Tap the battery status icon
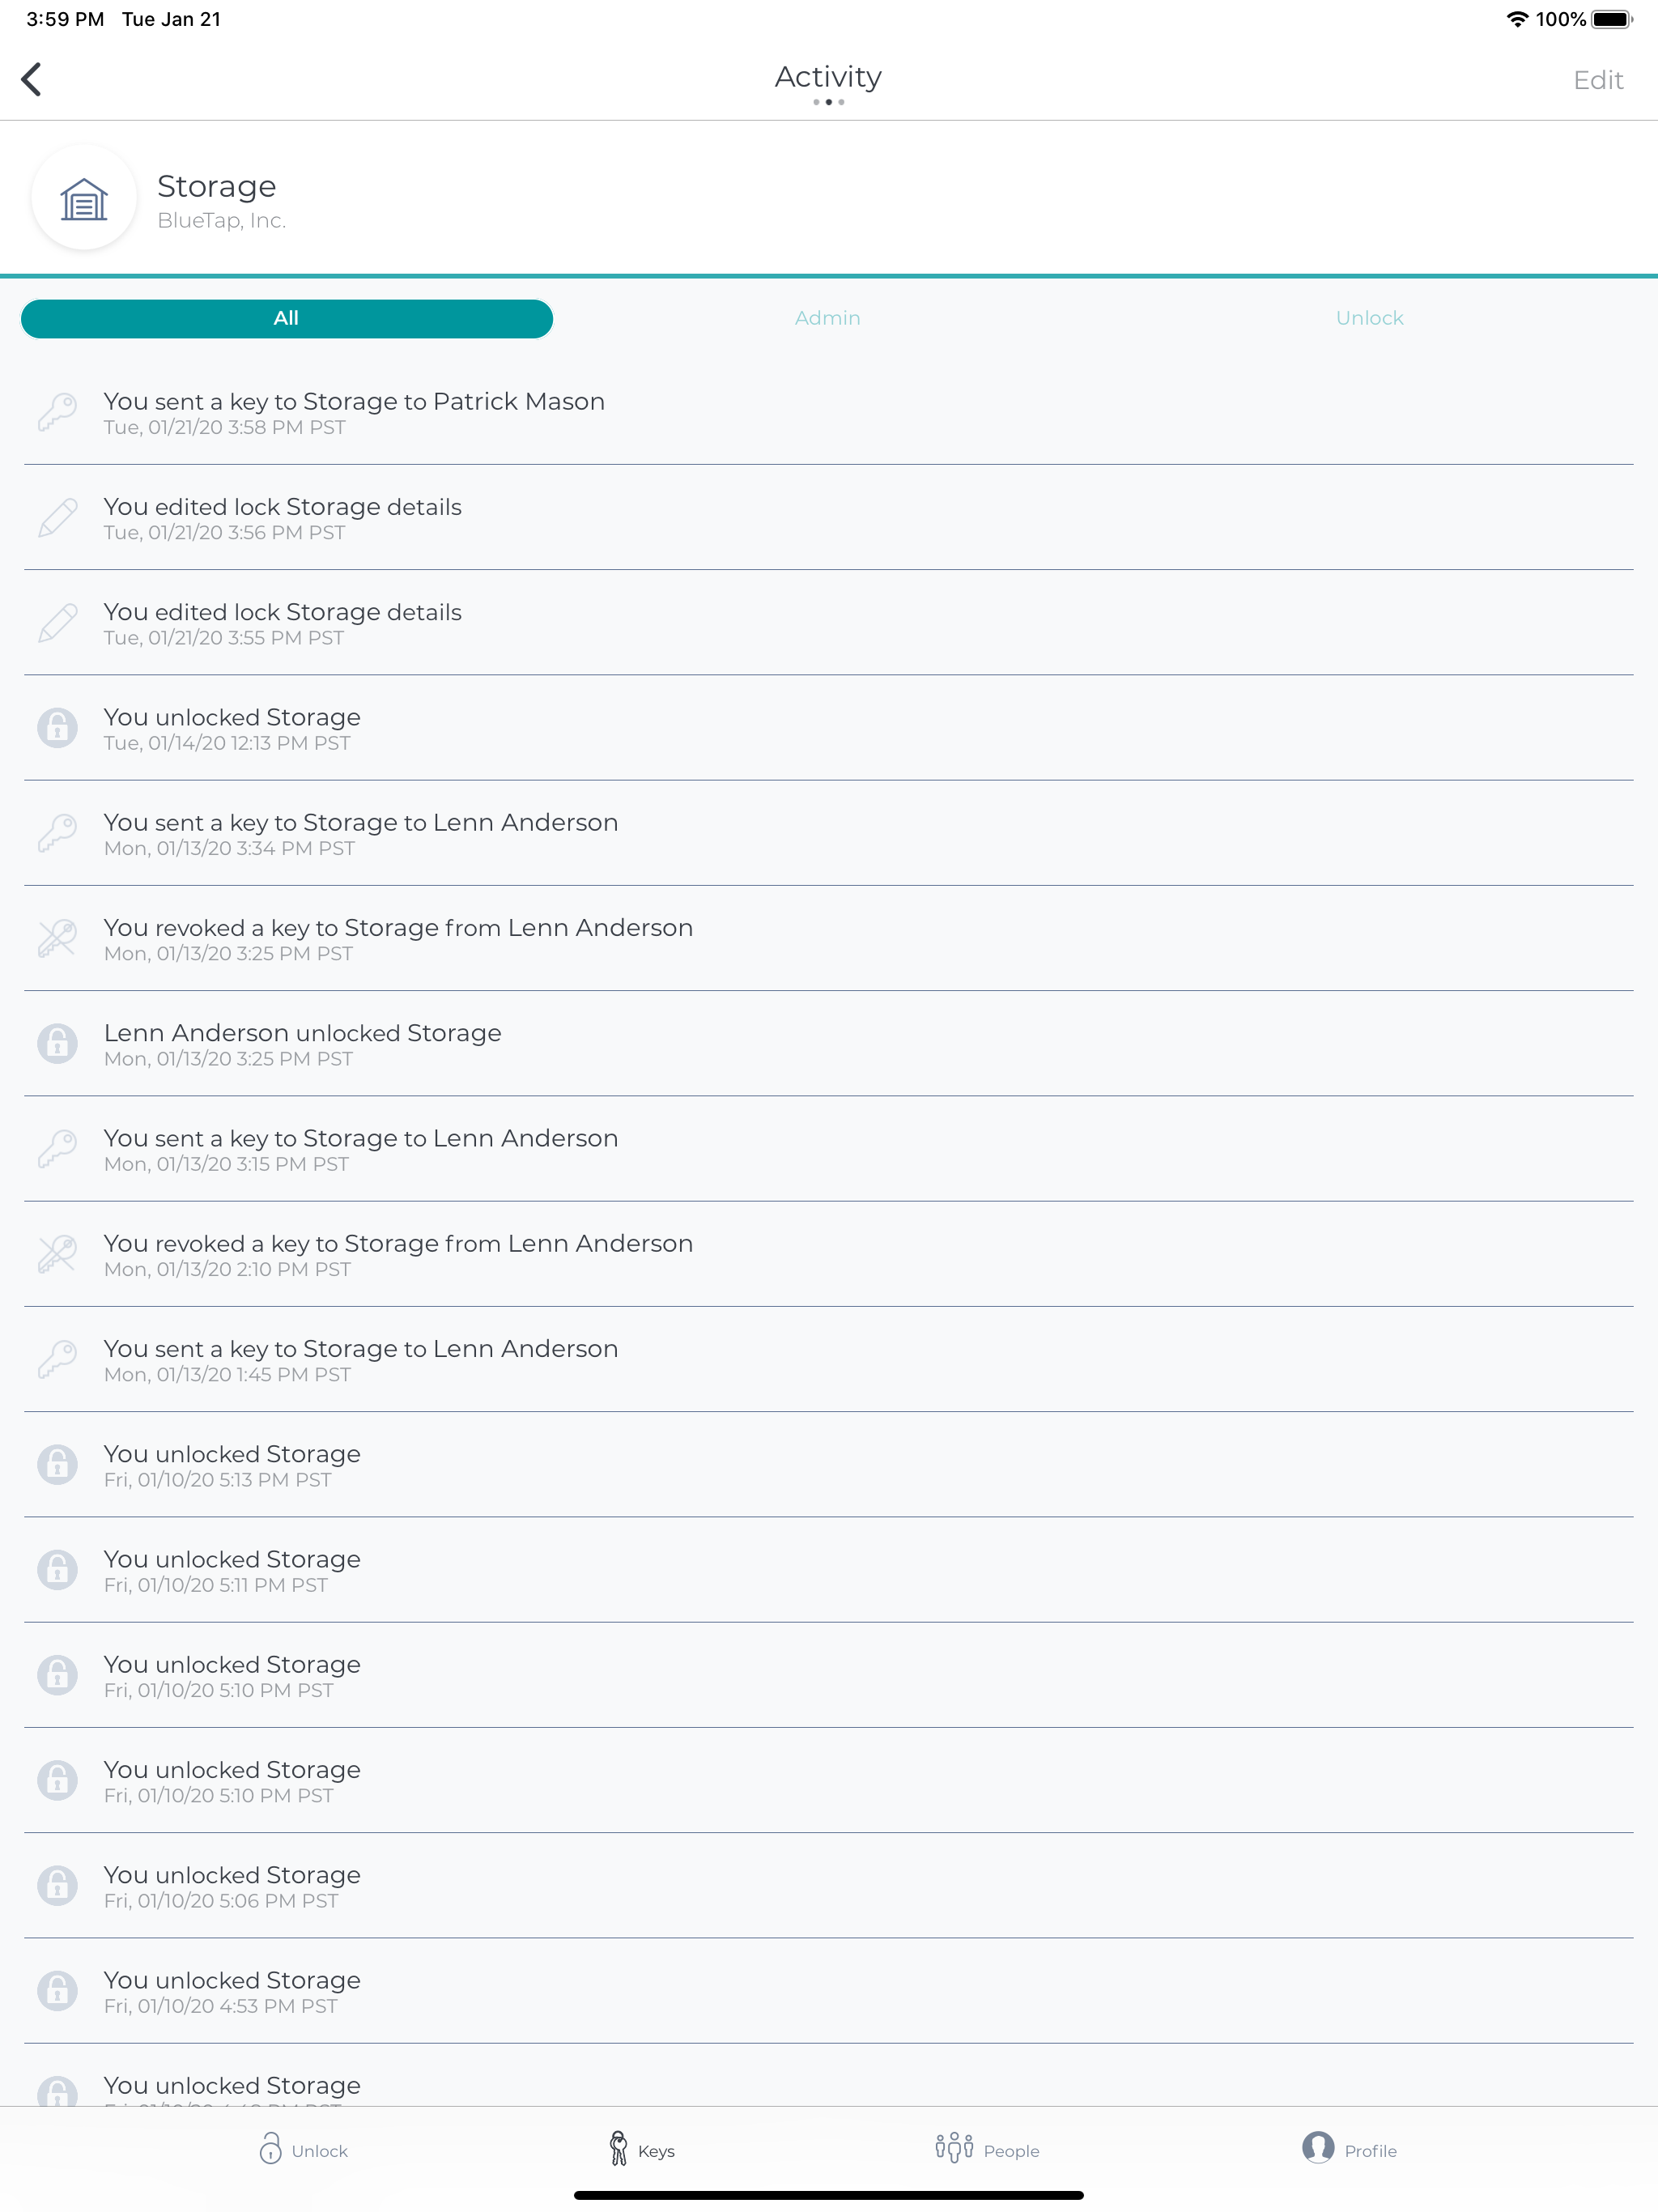This screenshot has width=1658, height=2212. (x=1611, y=19)
